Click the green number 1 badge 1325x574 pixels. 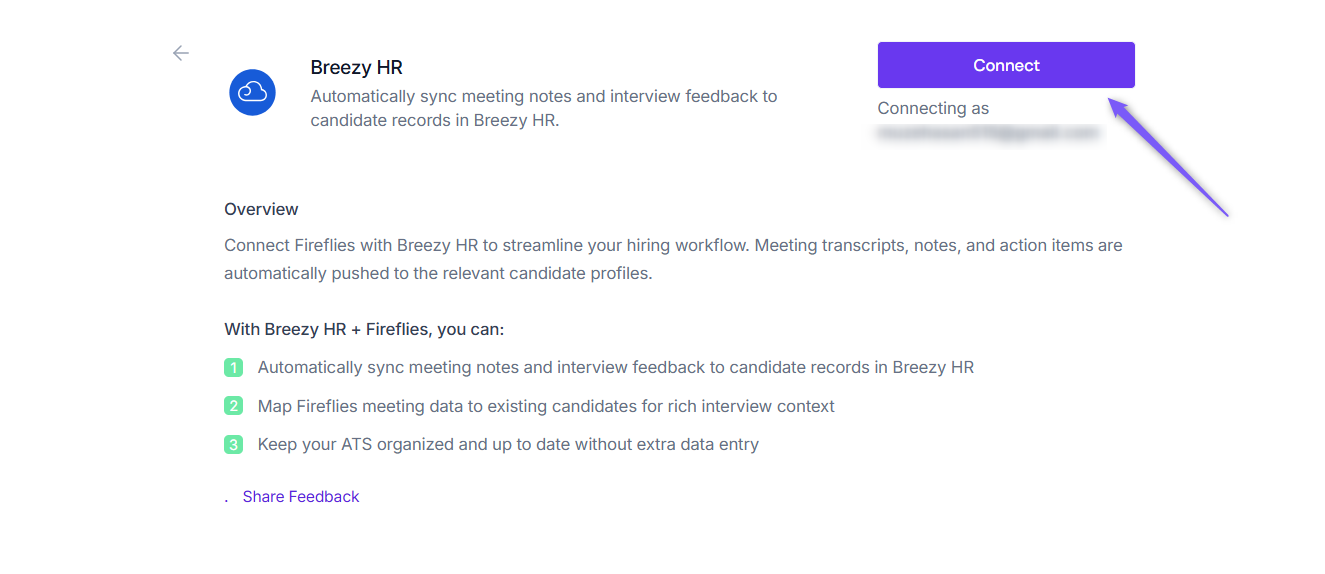[x=233, y=368]
